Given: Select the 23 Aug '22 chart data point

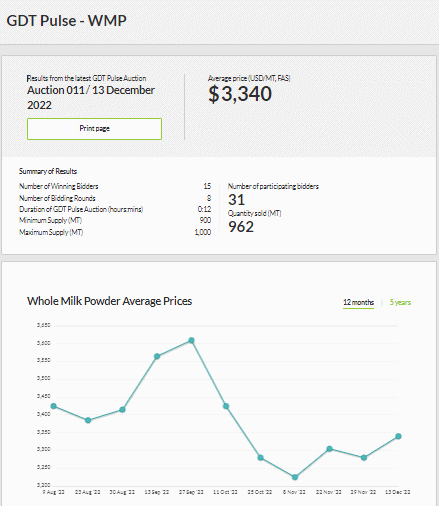Looking at the screenshot, I should pyautogui.click(x=88, y=420).
